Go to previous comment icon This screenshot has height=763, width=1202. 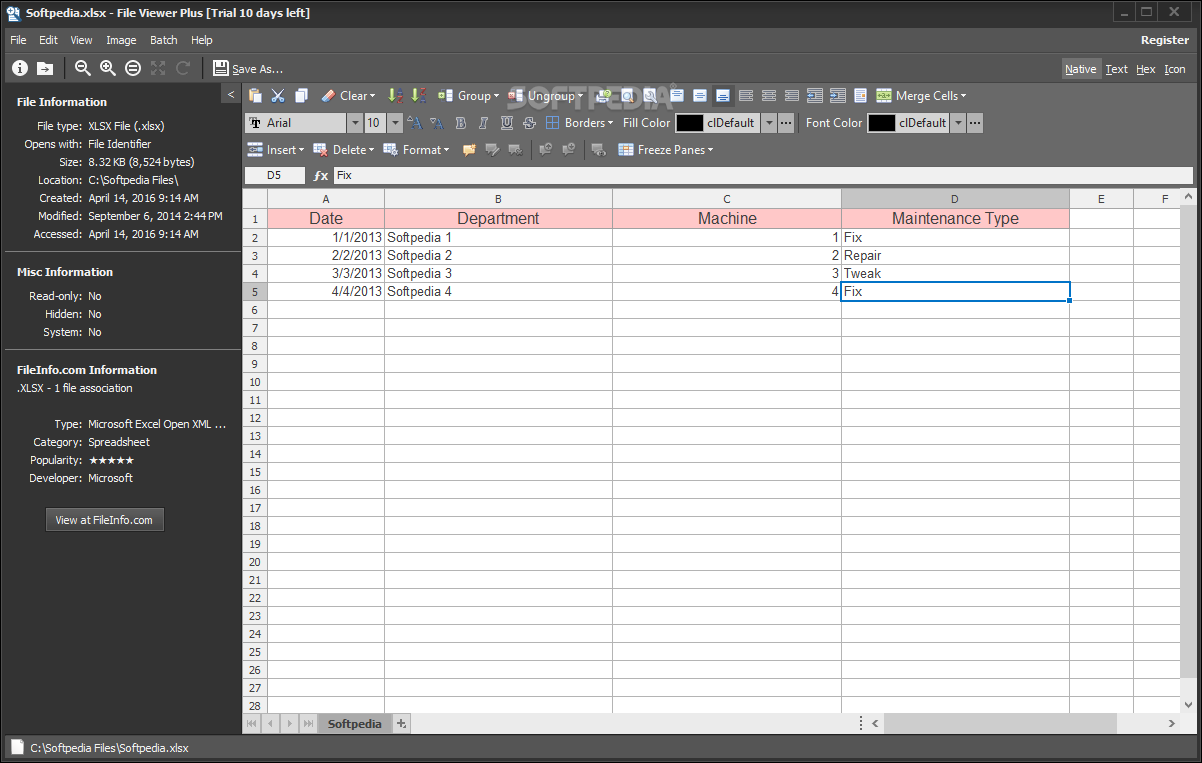[x=546, y=150]
